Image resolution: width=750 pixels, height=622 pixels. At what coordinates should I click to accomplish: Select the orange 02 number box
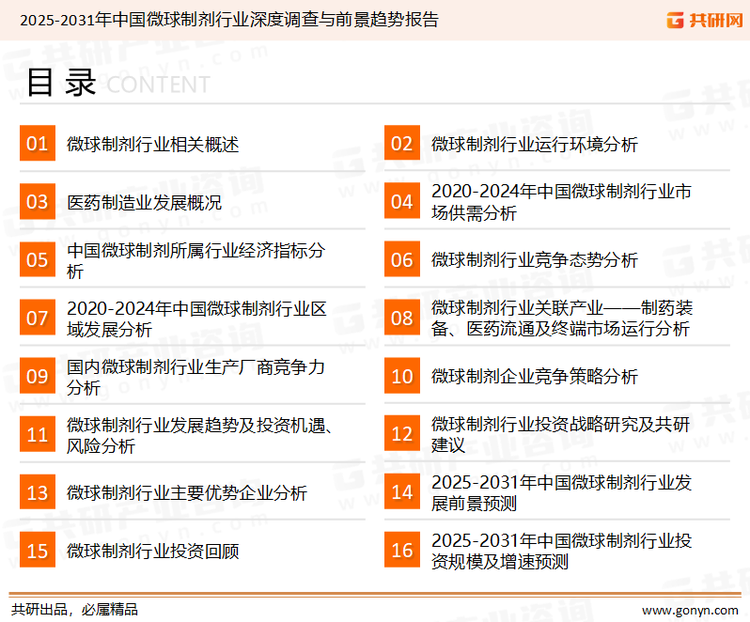pos(402,144)
